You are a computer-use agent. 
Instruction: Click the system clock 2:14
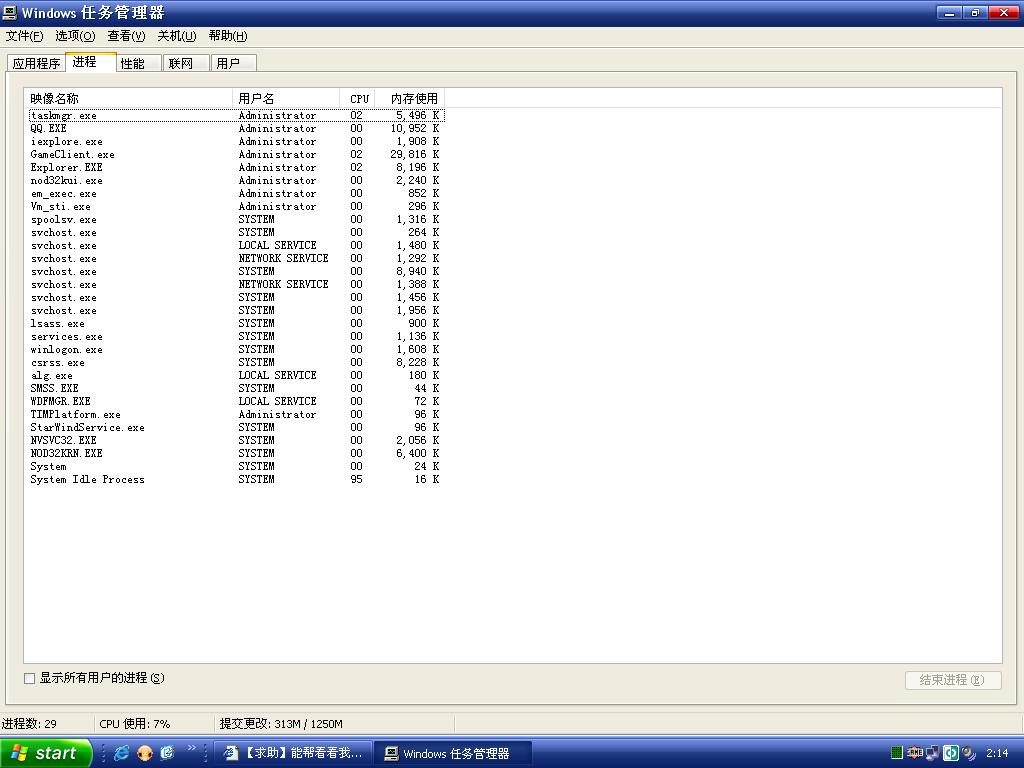(997, 753)
